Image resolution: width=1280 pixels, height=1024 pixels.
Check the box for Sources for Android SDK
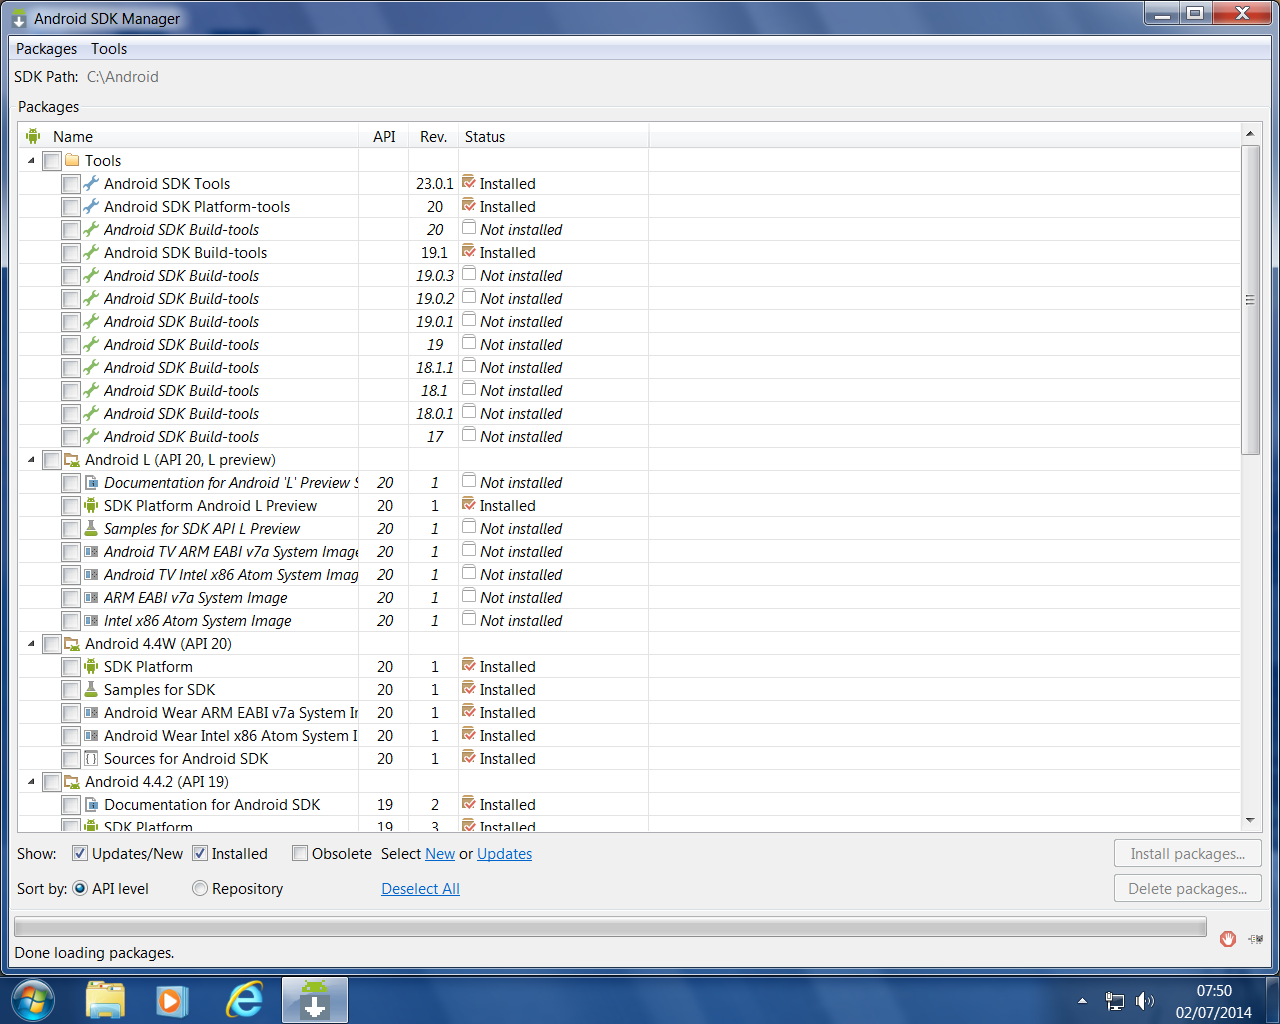click(x=71, y=759)
